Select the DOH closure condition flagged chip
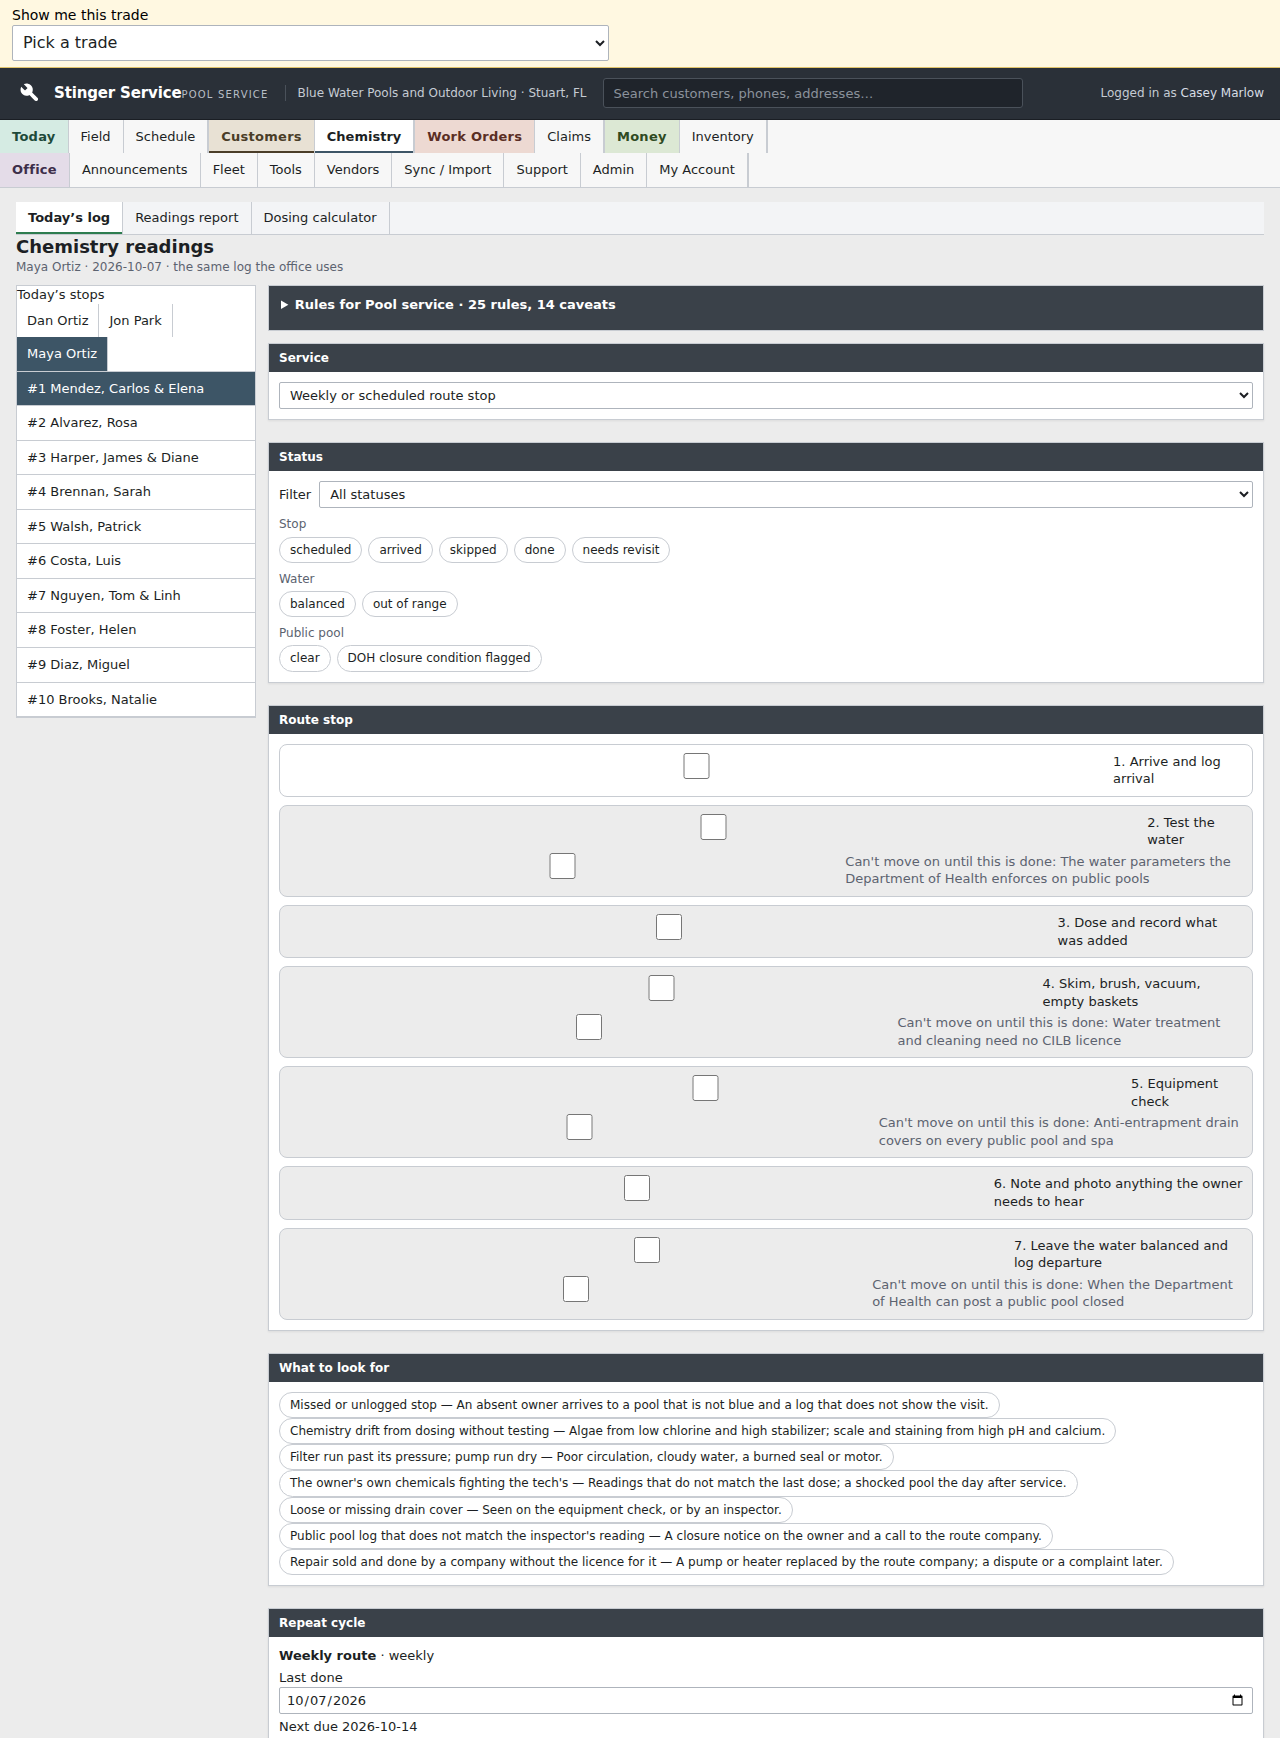 pos(439,658)
